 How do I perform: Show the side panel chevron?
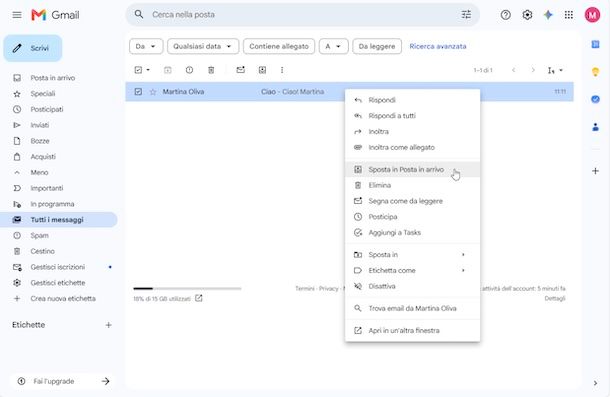coord(595,383)
